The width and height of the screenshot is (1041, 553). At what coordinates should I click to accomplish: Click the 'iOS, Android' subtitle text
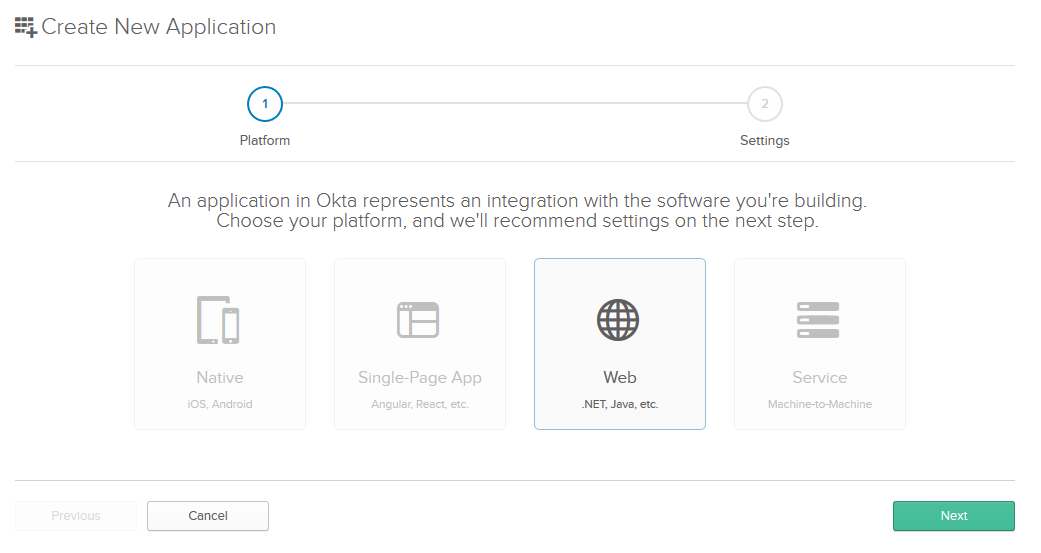point(220,405)
